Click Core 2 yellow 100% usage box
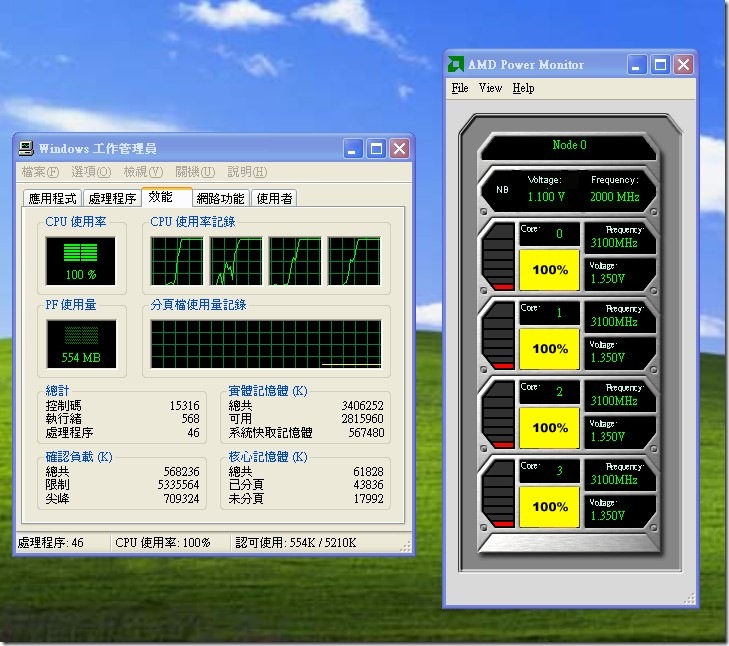This screenshot has height=646, width=729. pyautogui.click(x=550, y=428)
